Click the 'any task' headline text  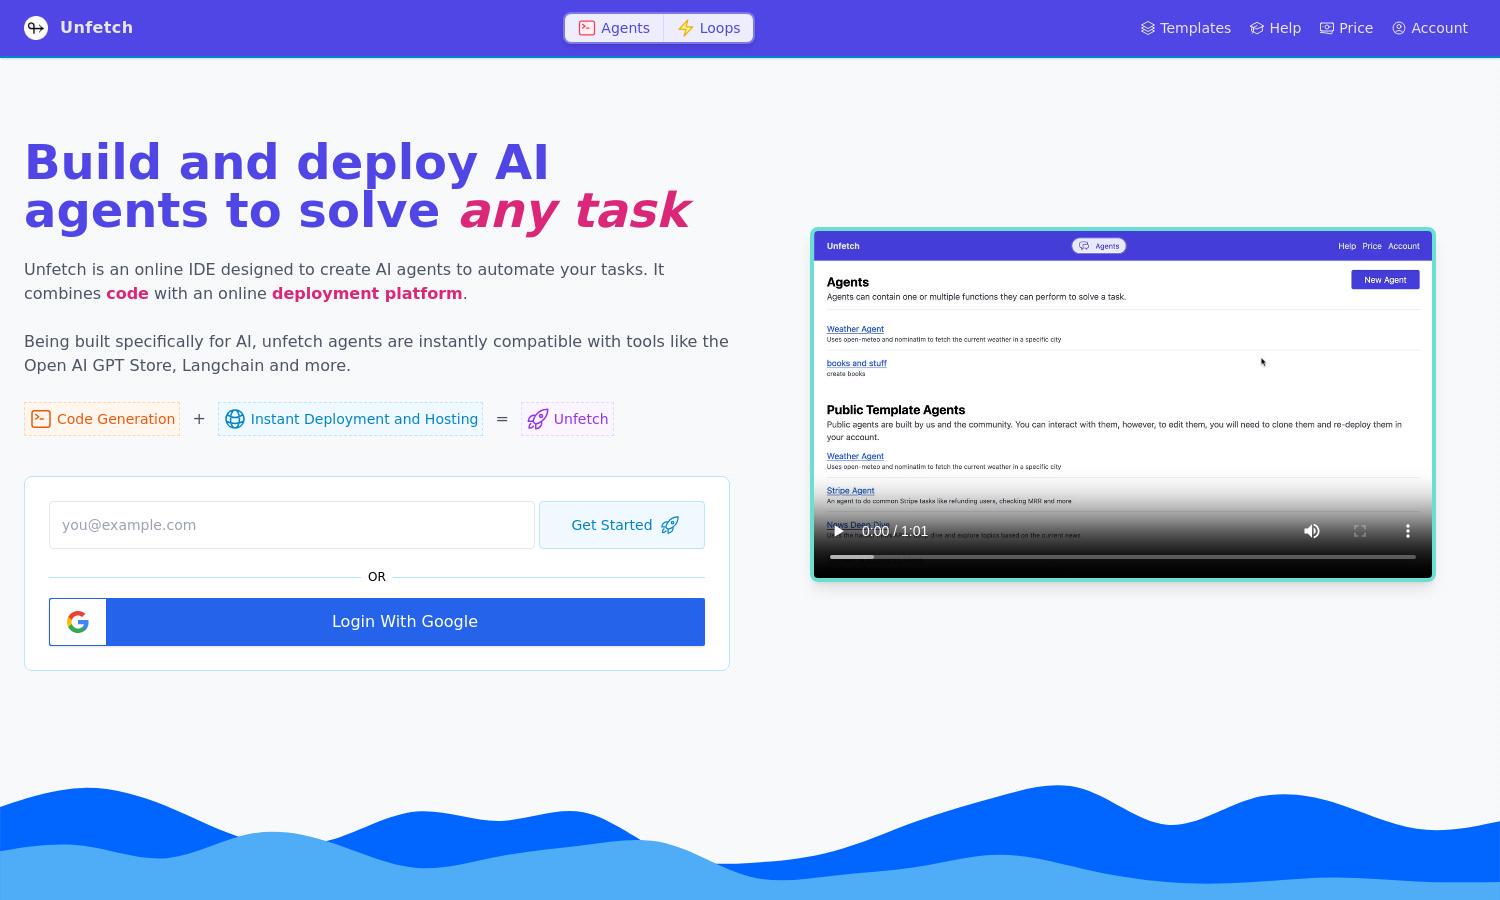pyautogui.click(x=575, y=211)
